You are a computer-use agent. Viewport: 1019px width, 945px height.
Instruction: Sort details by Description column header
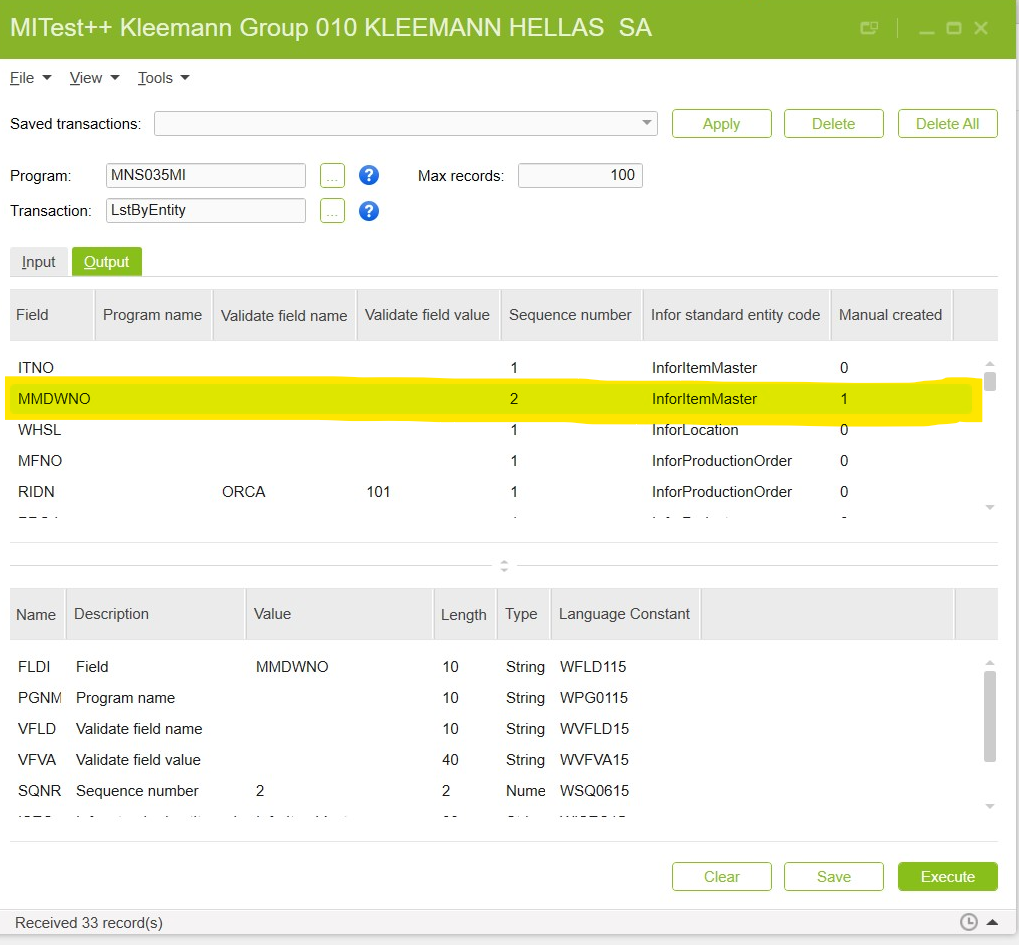[x=155, y=614]
